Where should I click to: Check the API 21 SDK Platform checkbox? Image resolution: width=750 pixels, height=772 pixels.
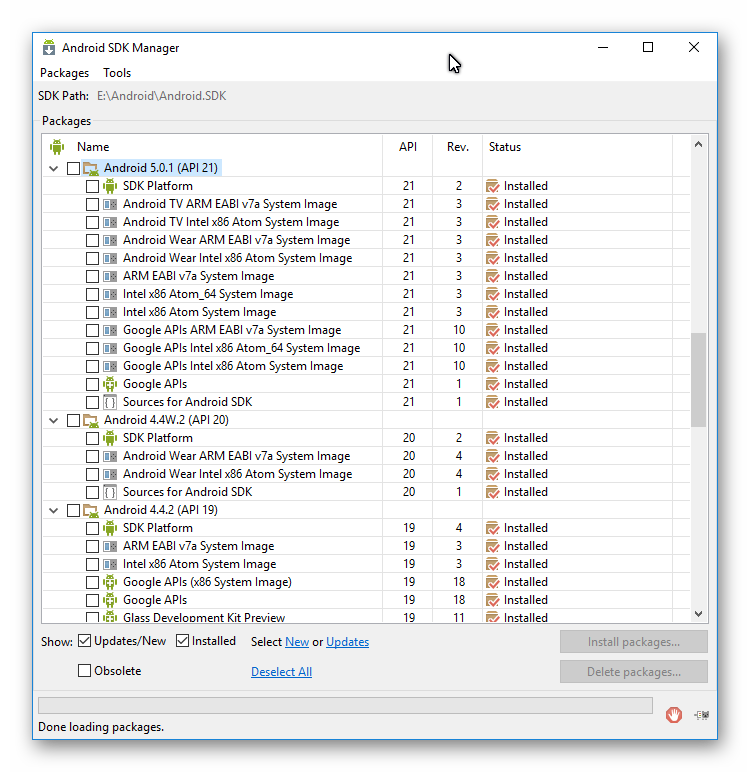pos(92,186)
